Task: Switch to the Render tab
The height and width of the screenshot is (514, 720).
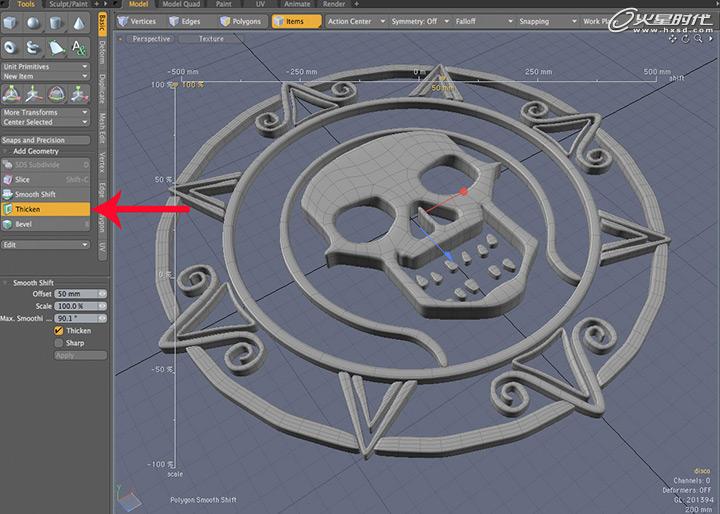Action: pos(334,4)
